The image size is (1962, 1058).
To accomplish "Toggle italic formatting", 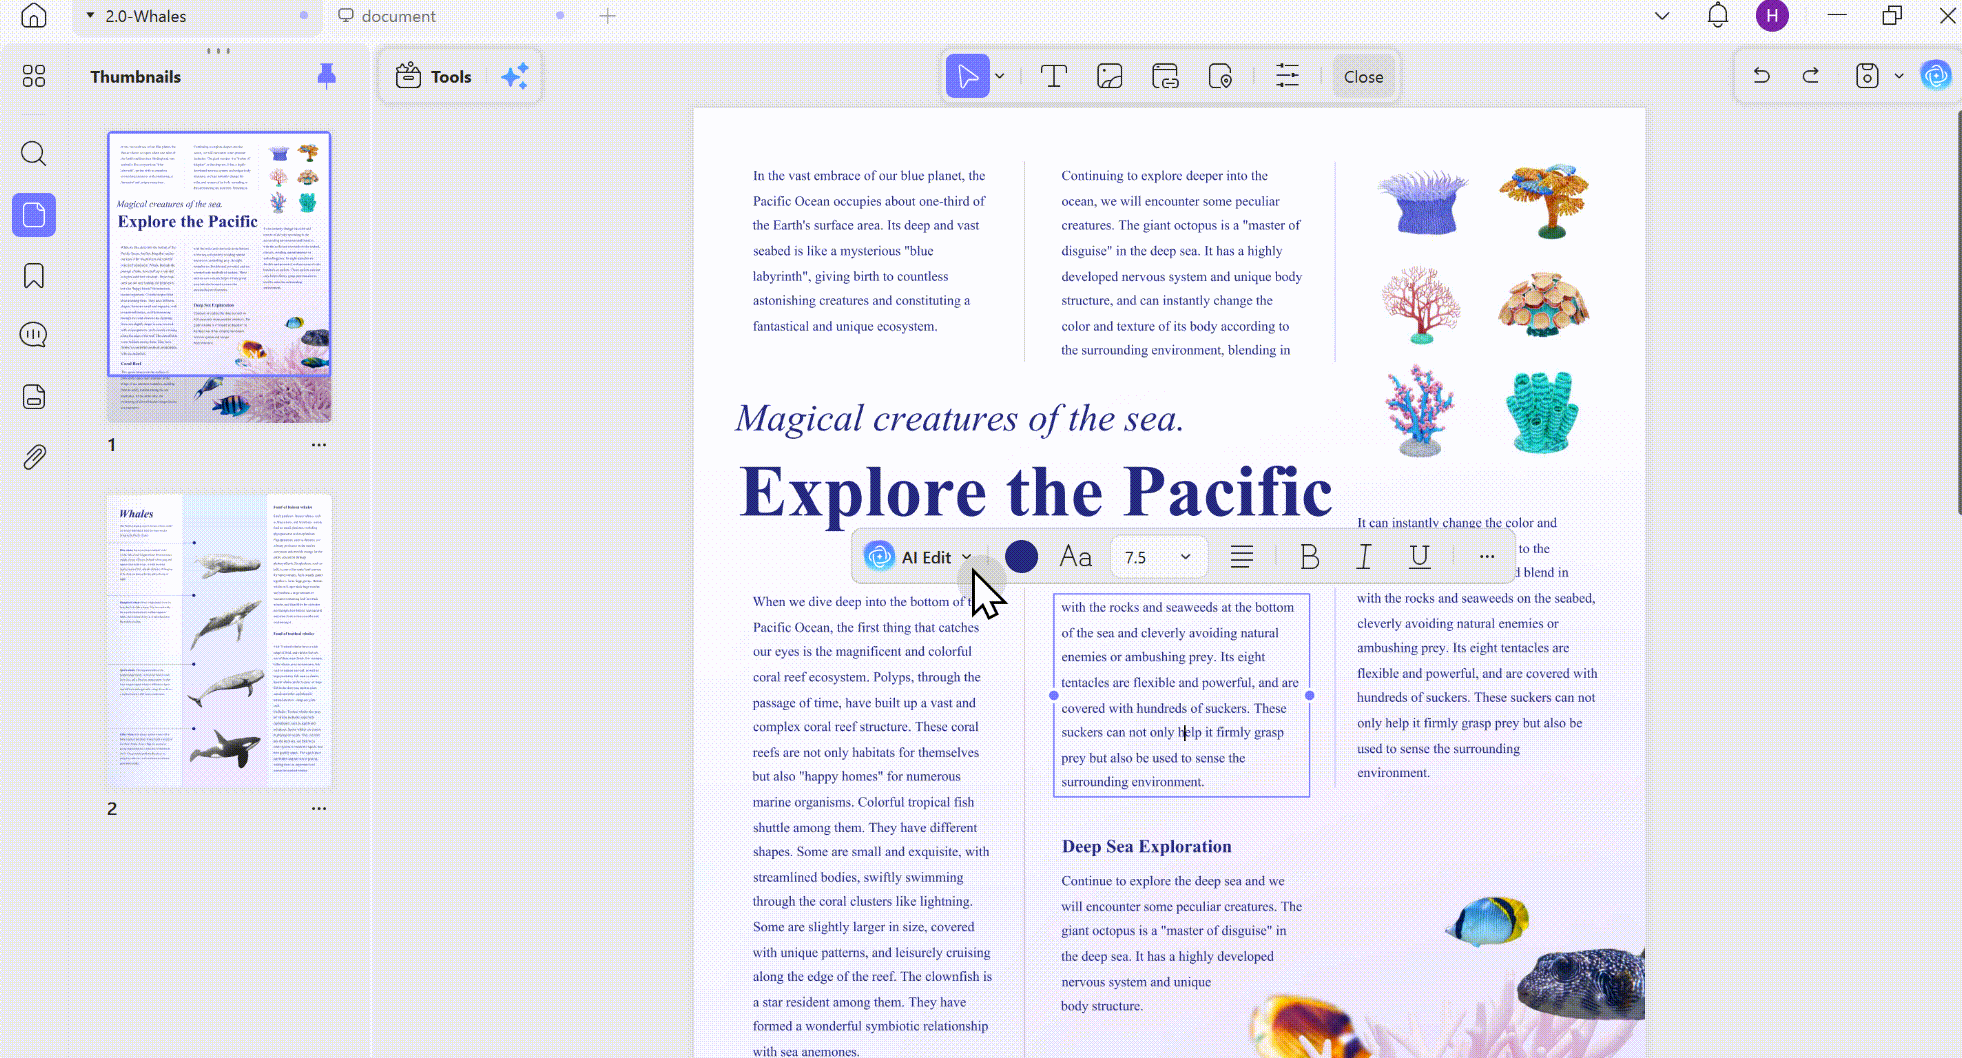I will tap(1364, 557).
